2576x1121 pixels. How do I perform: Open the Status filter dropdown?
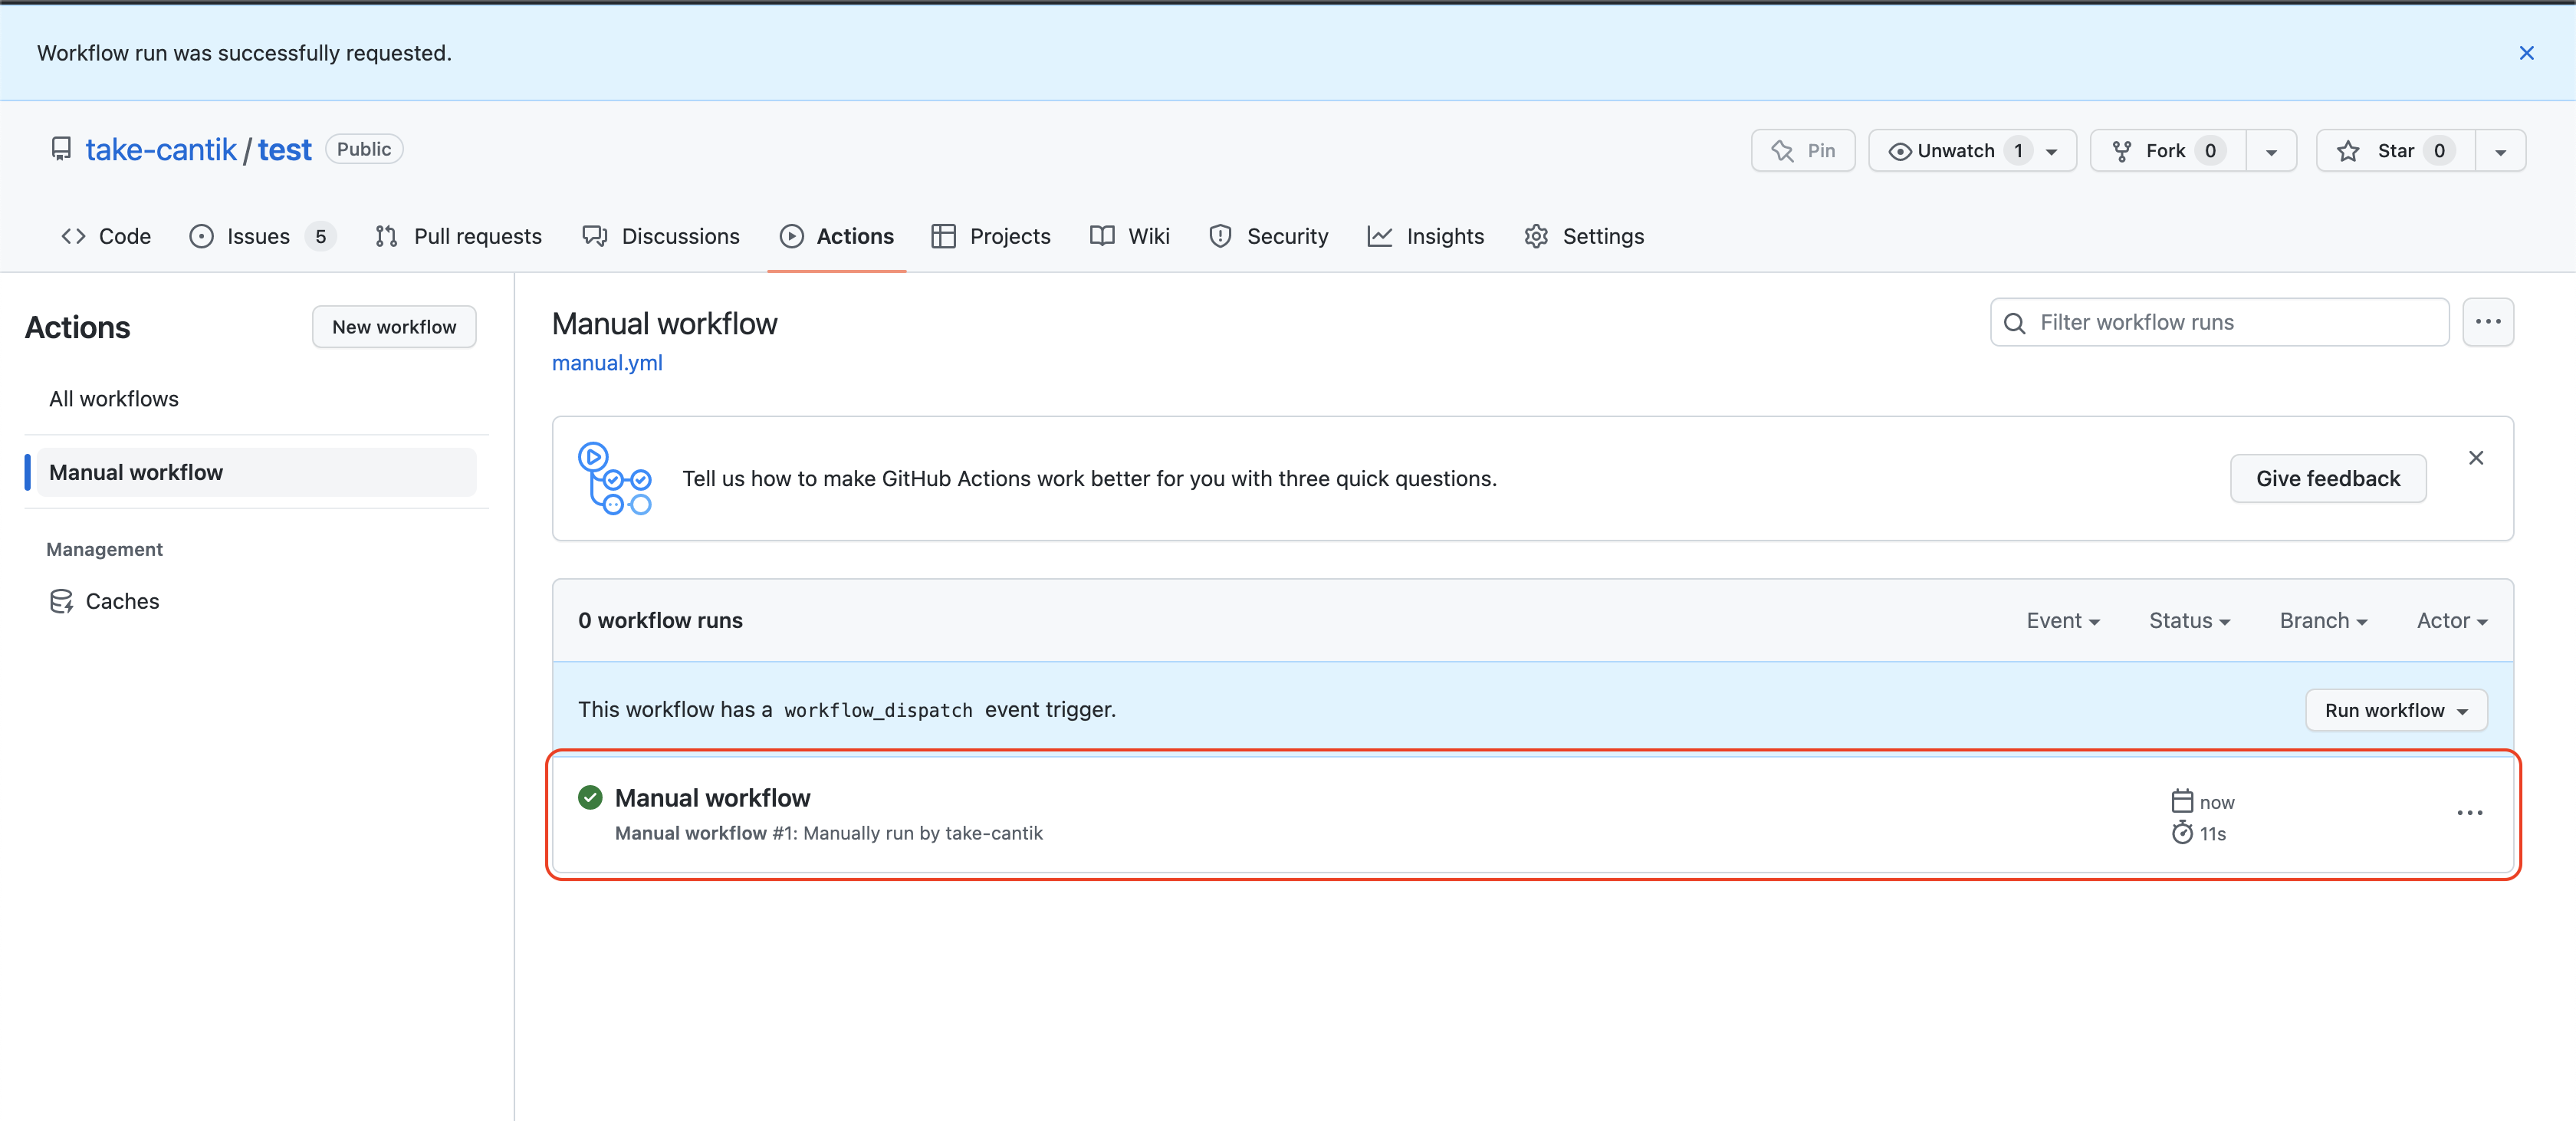2189,620
